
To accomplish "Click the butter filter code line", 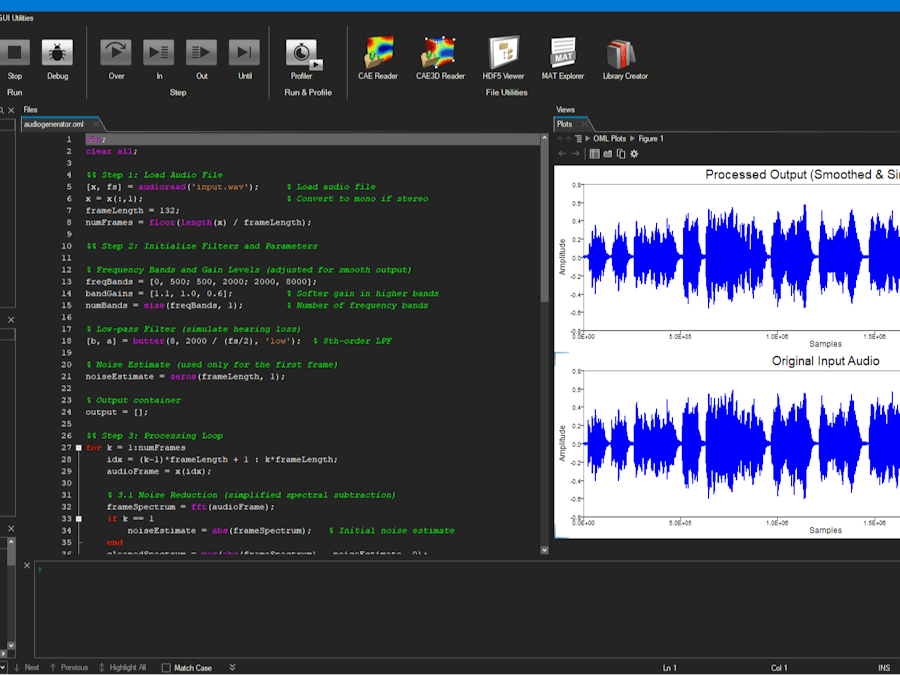I will [193, 341].
